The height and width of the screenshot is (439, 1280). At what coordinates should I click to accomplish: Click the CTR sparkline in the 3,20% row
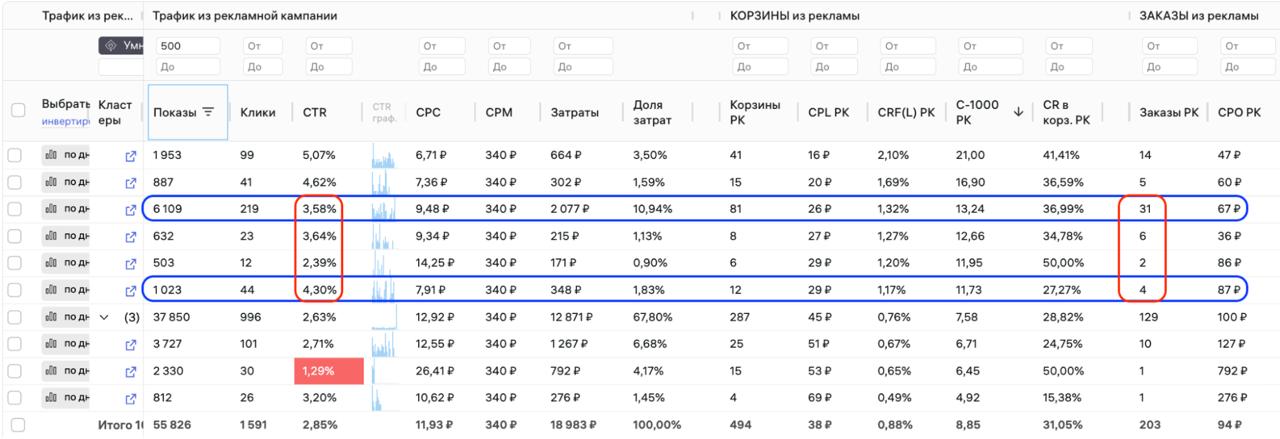[383, 398]
